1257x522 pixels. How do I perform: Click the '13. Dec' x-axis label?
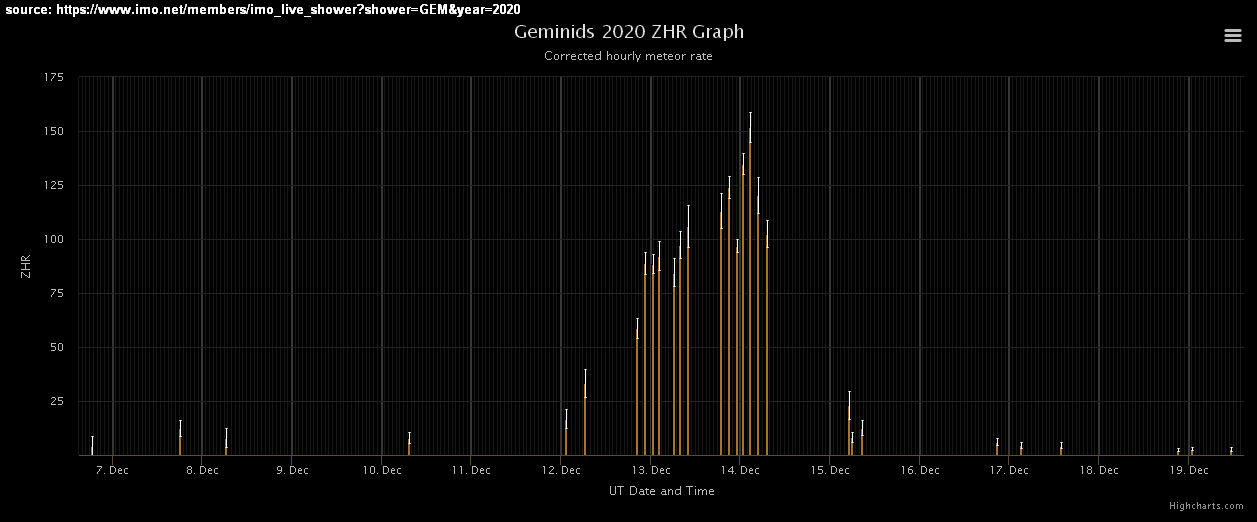[x=650, y=470]
